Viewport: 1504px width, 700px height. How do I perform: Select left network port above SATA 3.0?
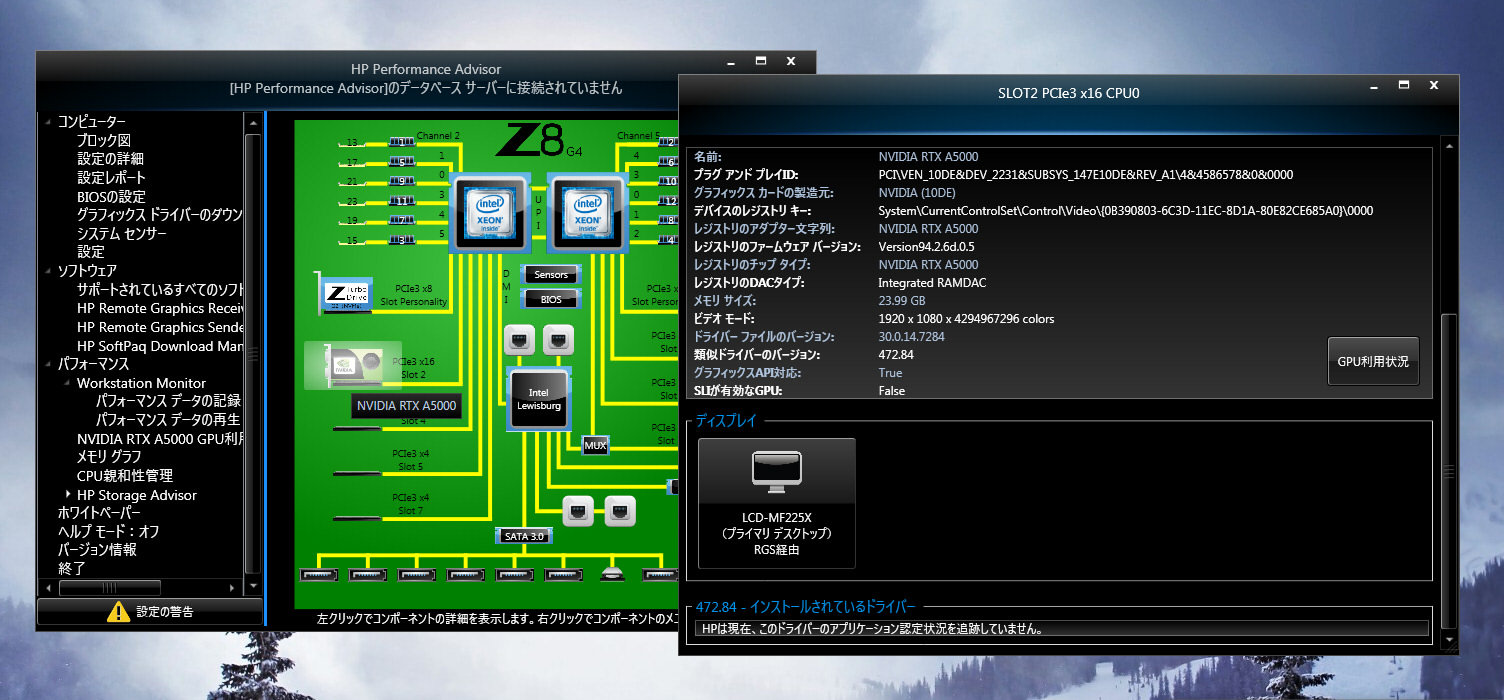point(578,511)
